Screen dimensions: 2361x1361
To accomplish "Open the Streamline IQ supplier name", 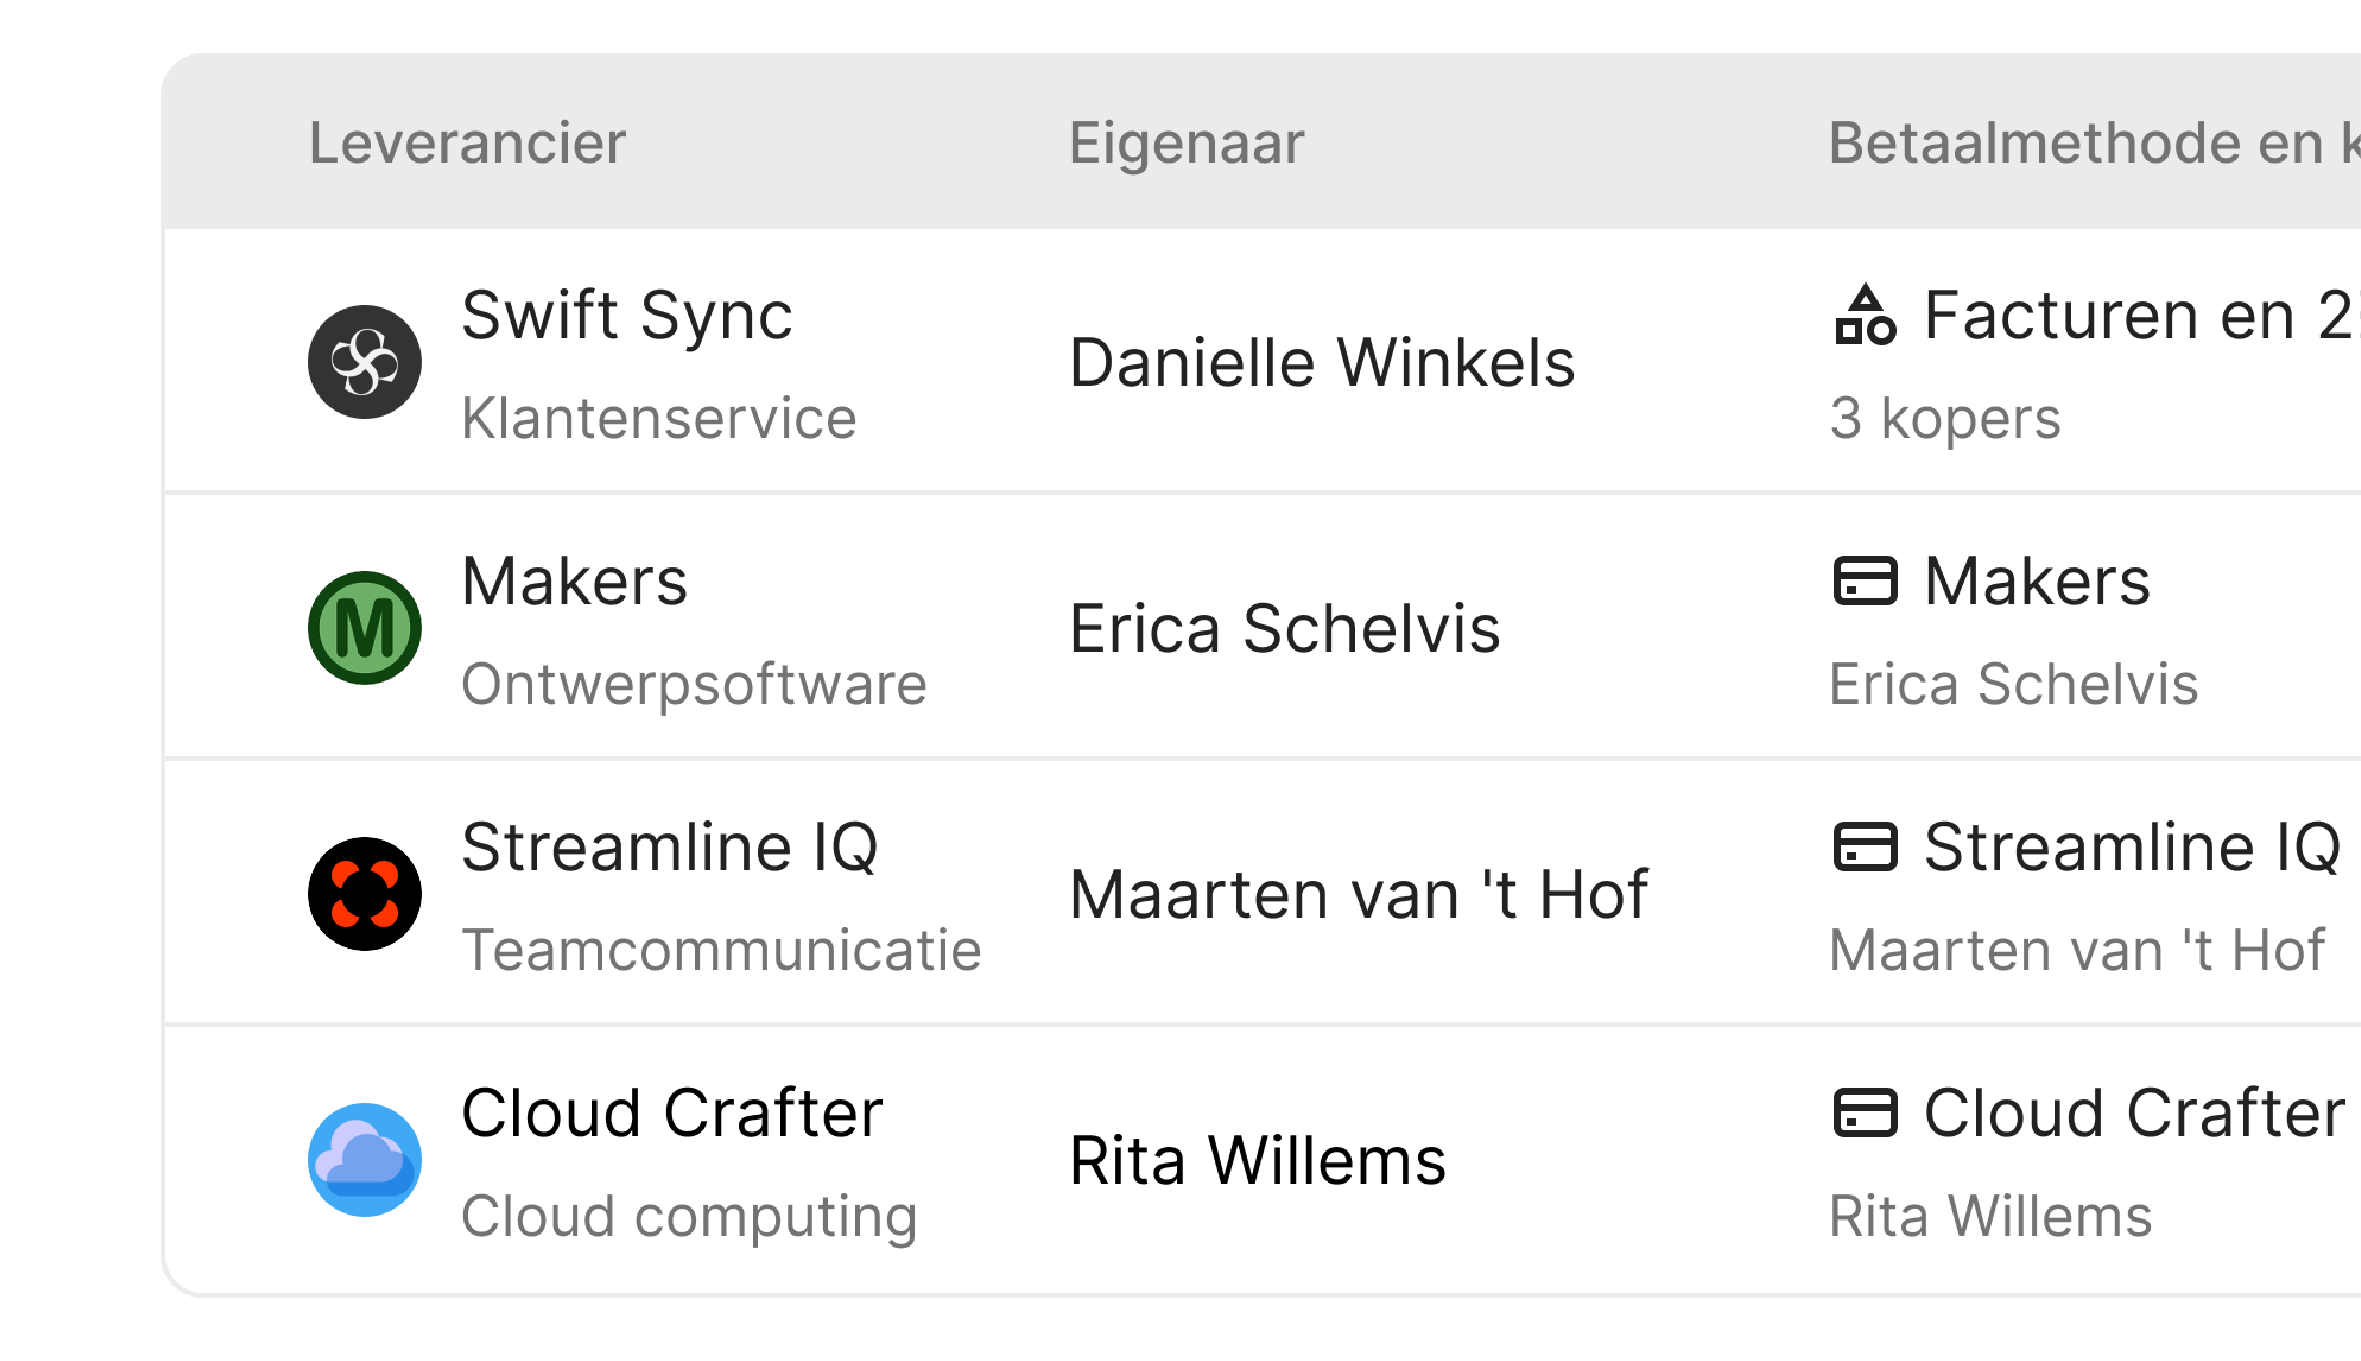I will coord(669,848).
